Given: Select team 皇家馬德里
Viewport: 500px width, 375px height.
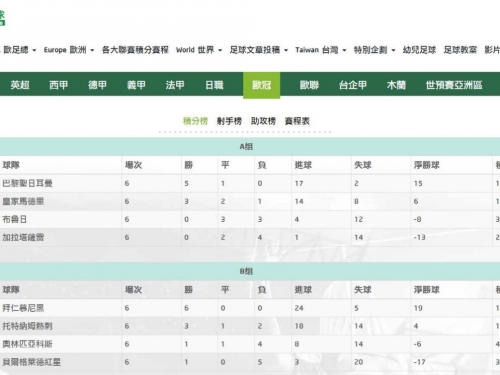Looking at the screenshot, I should (x=23, y=201).
